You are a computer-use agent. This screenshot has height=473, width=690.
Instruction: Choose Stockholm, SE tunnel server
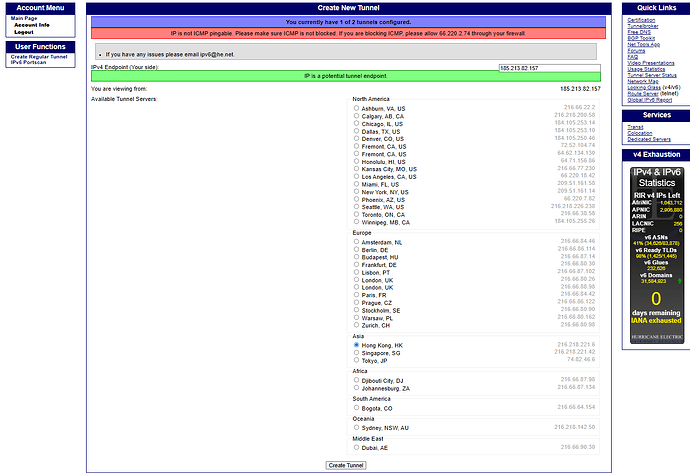(x=356, y=310)
